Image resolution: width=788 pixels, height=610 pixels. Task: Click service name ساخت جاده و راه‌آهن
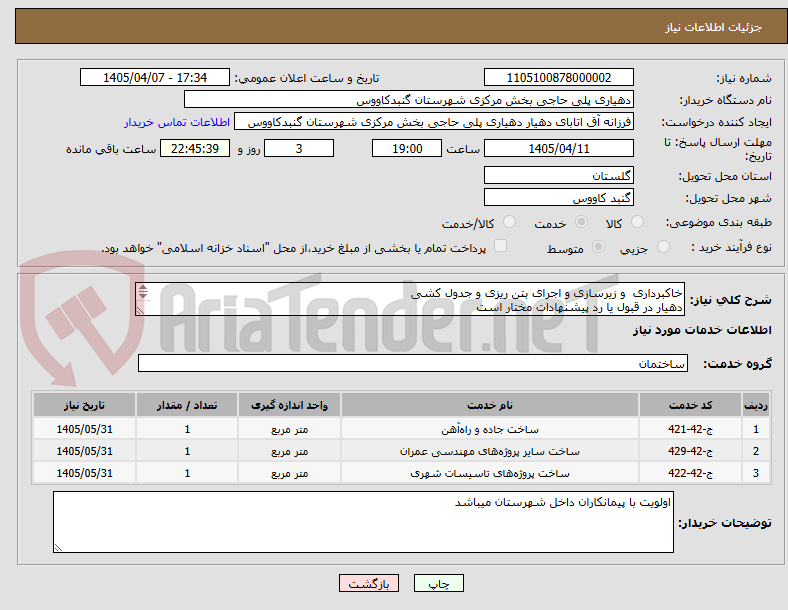[490, 430]
